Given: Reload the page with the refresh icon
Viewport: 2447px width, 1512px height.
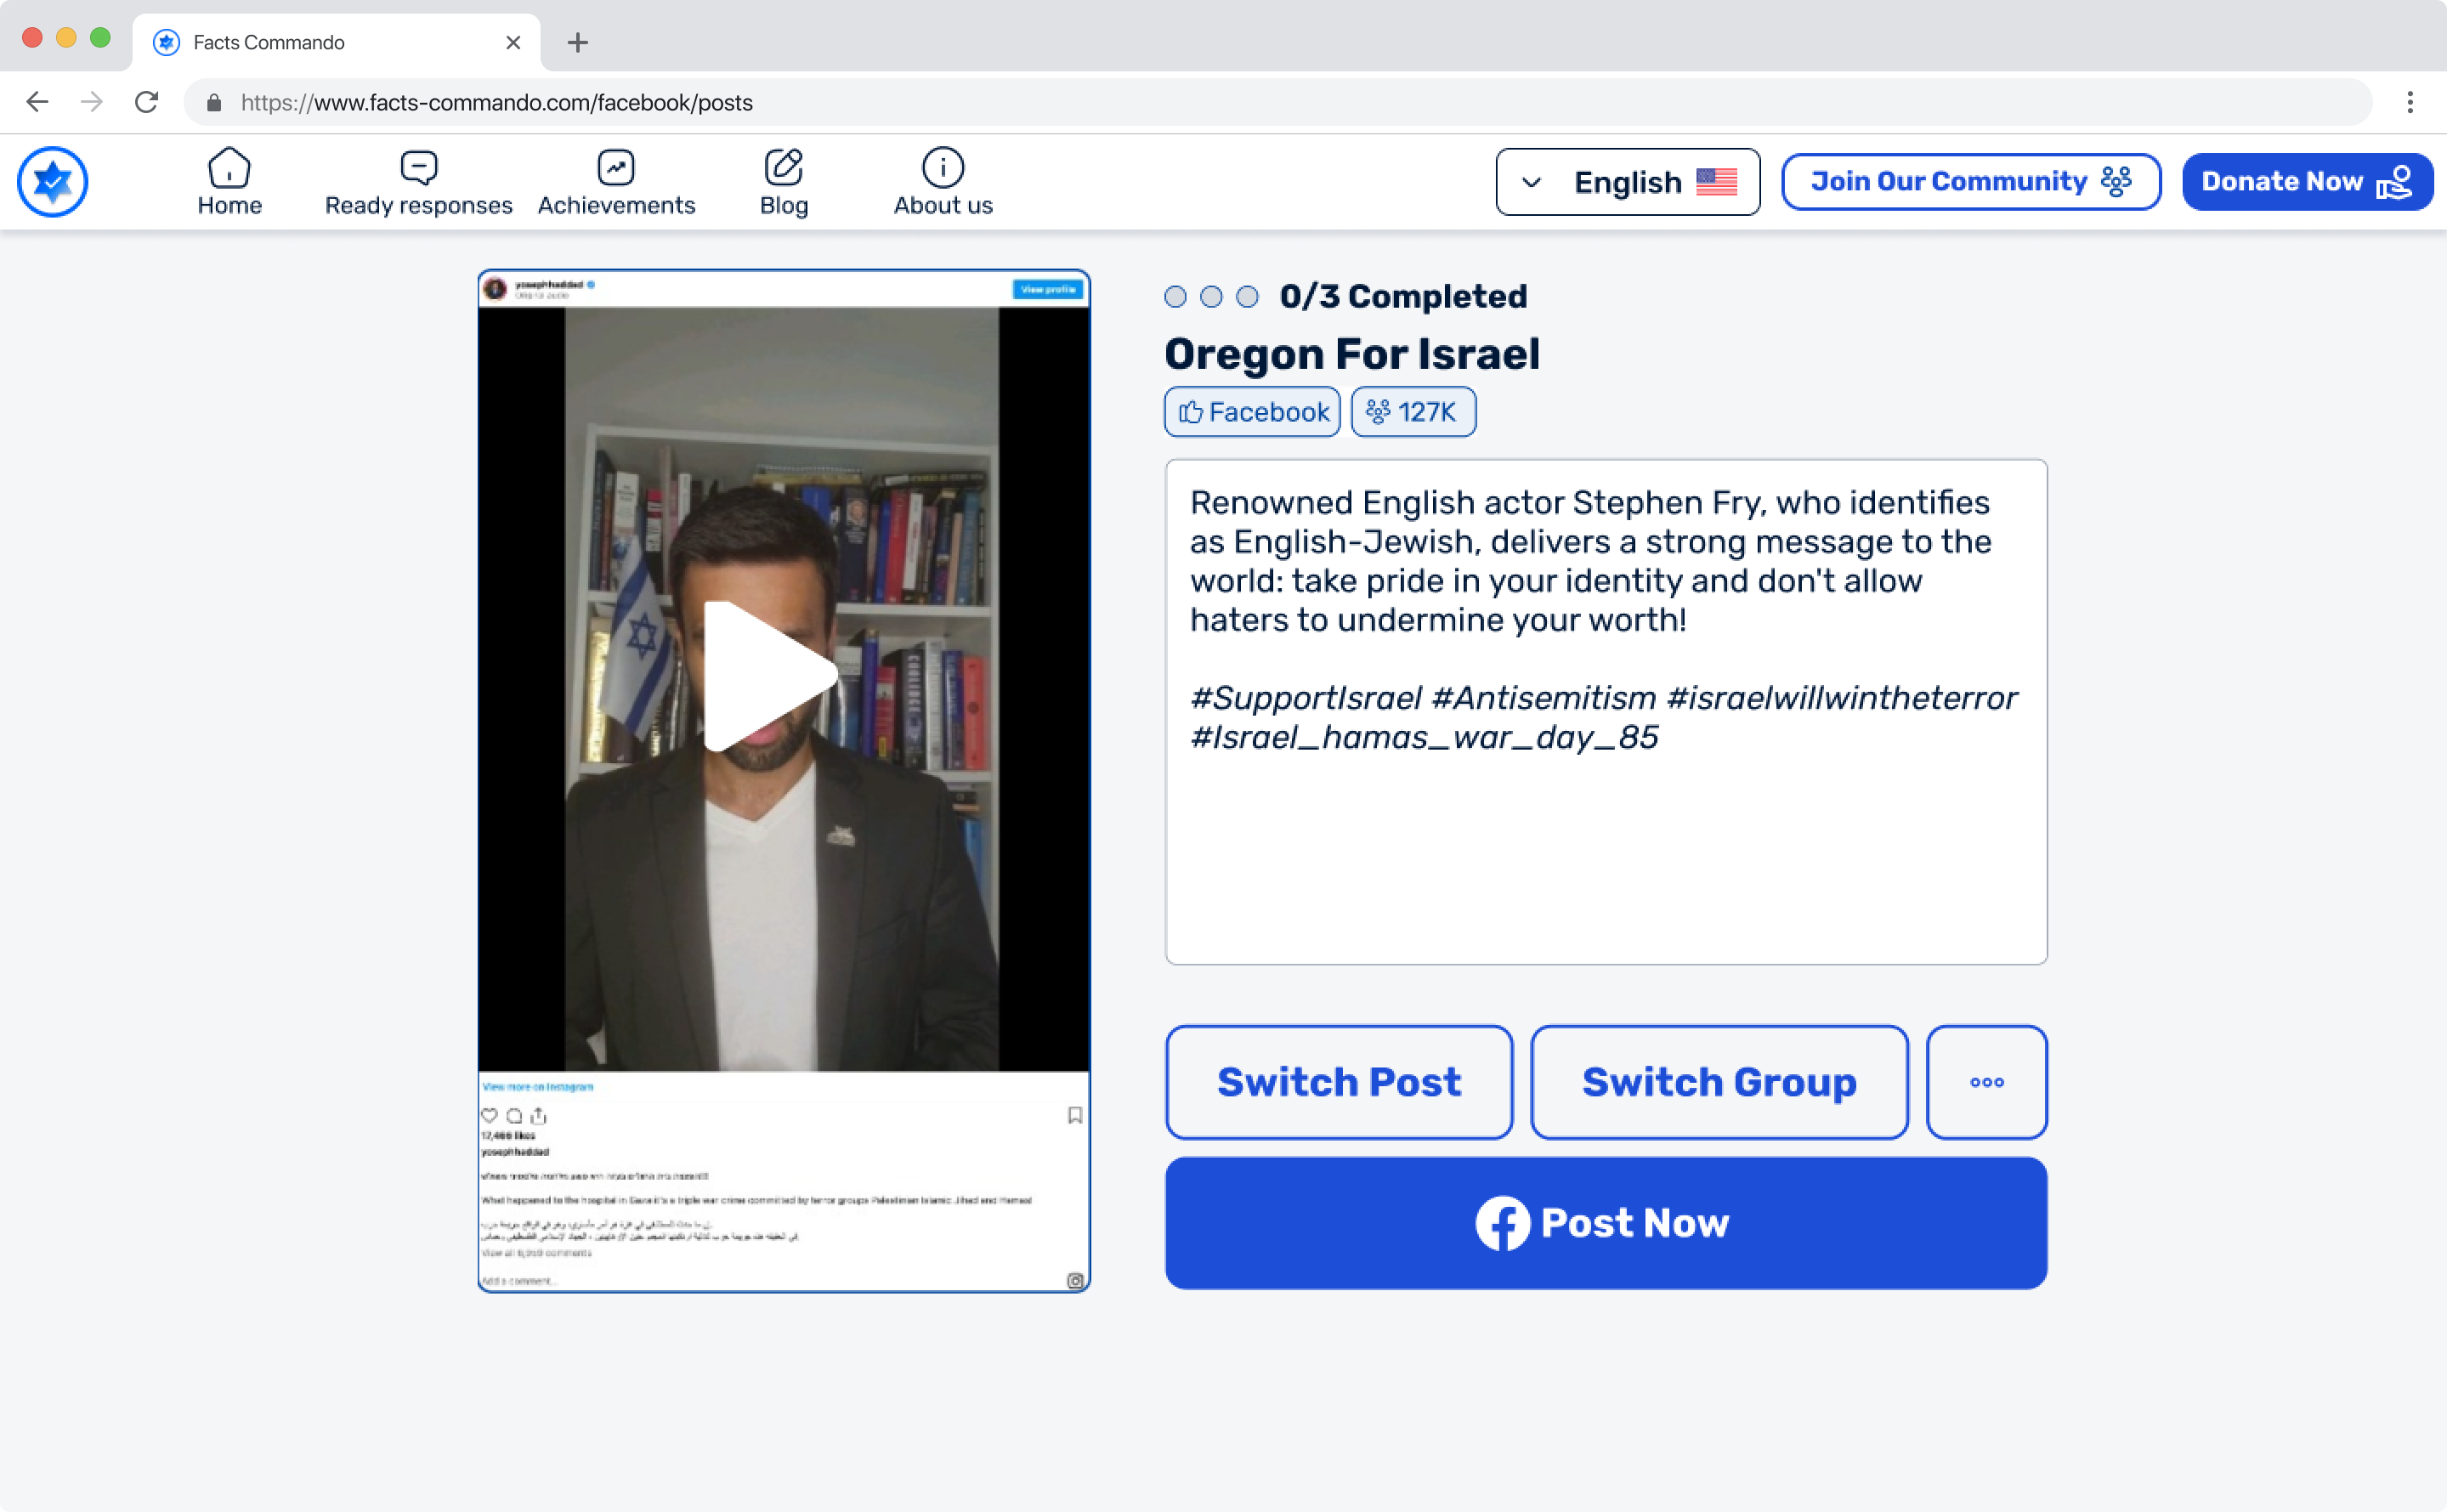Looking at the screenshot, I should [147, 102].
